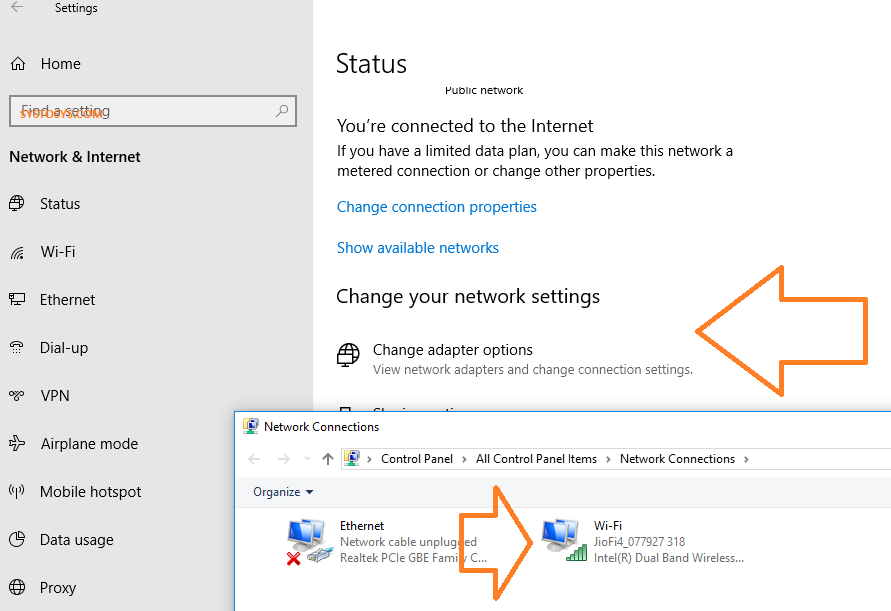891x611 pixels.
Task: Open the Organize dropdown menu
Action: pyautogui.click(x=283, y=492)
